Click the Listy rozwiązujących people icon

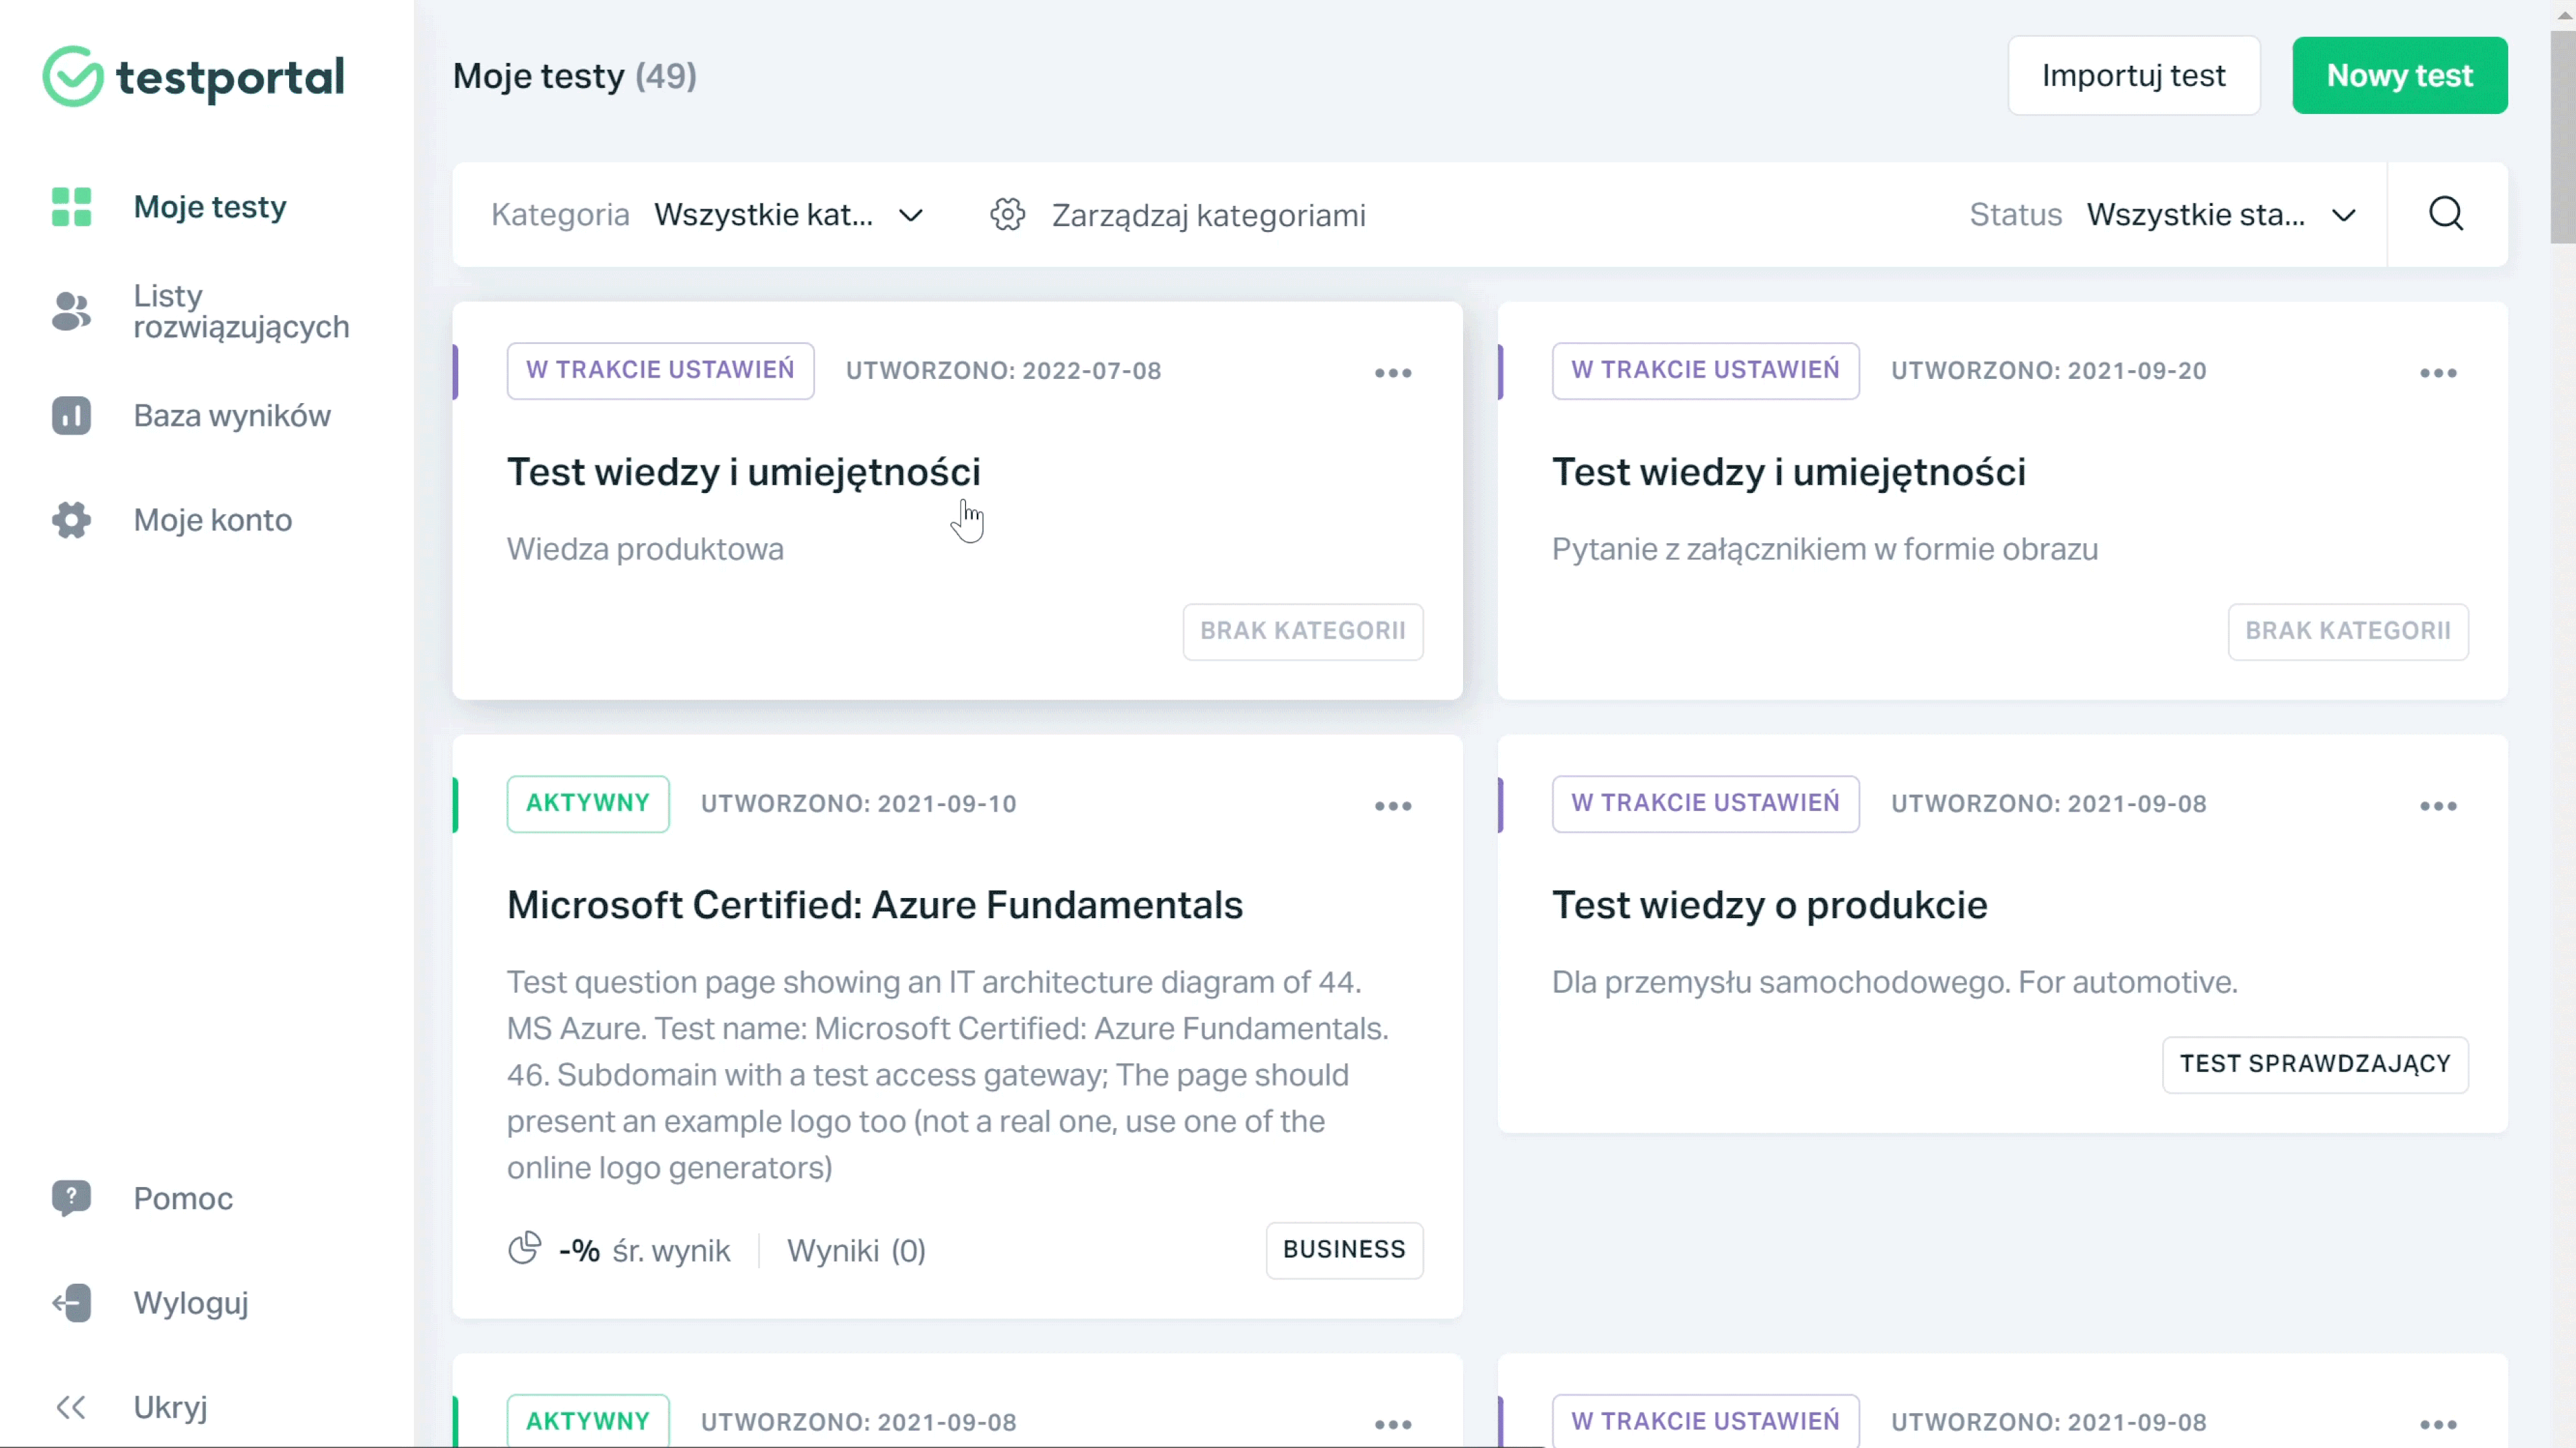(71, 311)
